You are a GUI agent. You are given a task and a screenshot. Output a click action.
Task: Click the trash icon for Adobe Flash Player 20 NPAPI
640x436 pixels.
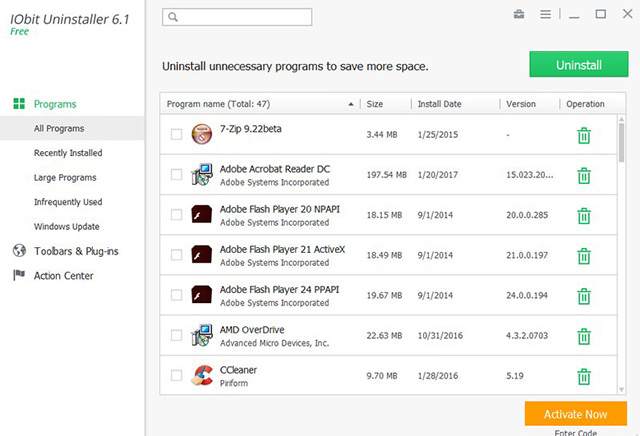tap(584, 216)
